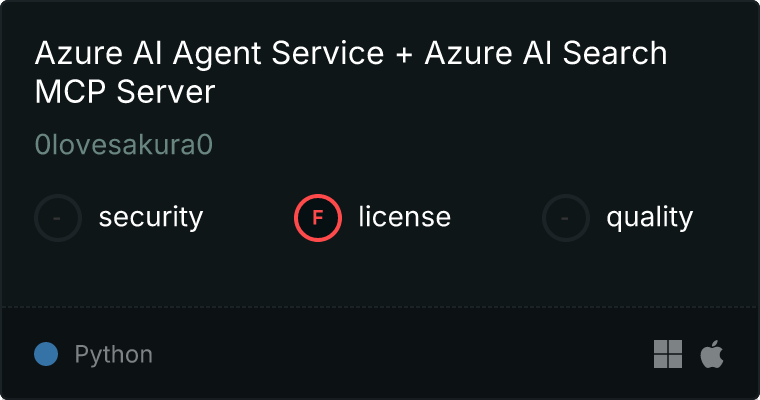The width and height of the screenshot is (760, 400).
Task: Click the security grade circle badge
Action: (x=58, y=217)
